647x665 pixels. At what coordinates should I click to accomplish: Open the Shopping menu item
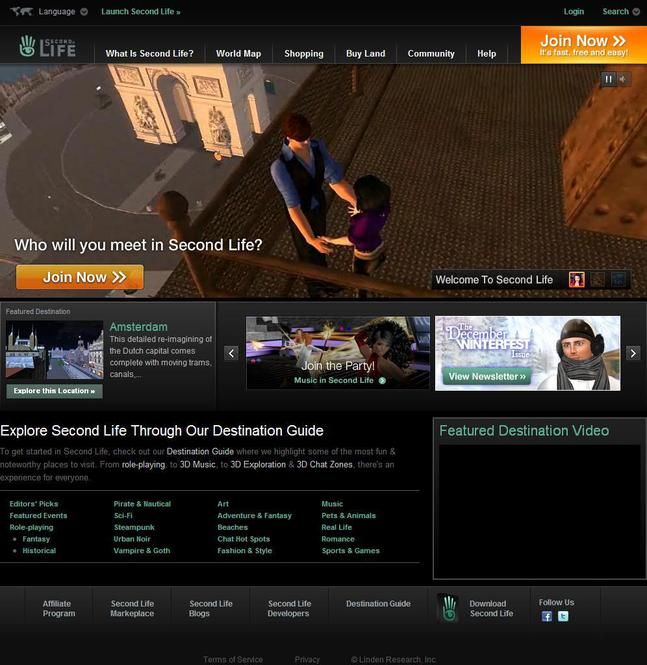304,53
